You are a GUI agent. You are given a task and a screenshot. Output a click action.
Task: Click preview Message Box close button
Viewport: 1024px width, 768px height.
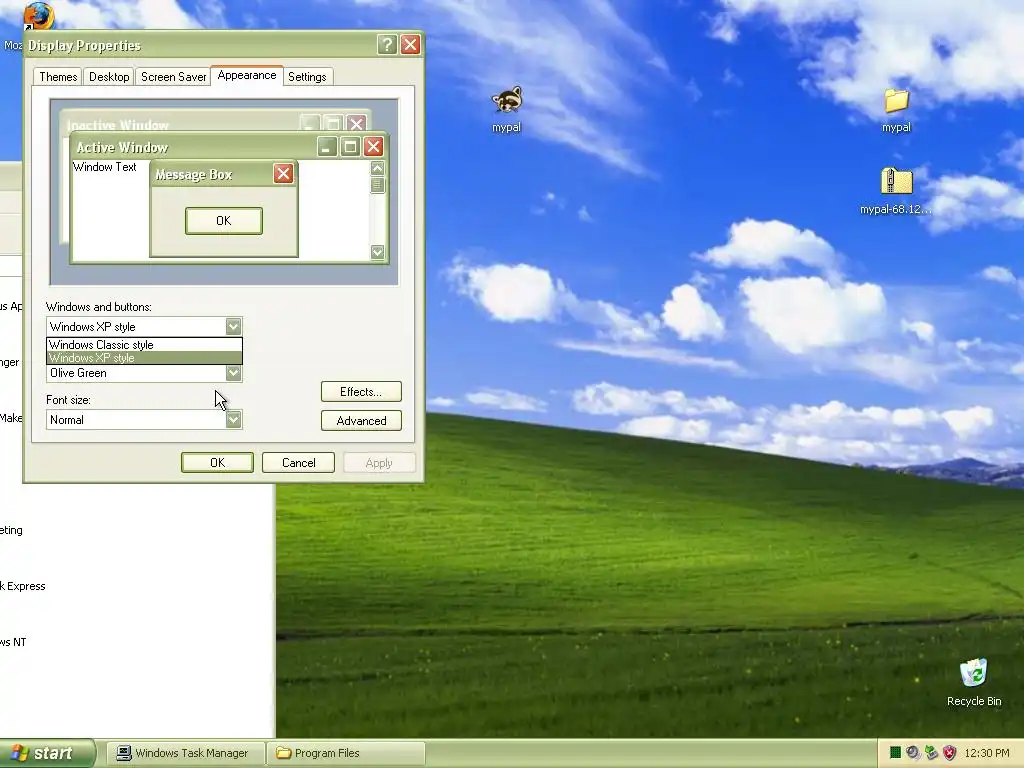[283, 174]
